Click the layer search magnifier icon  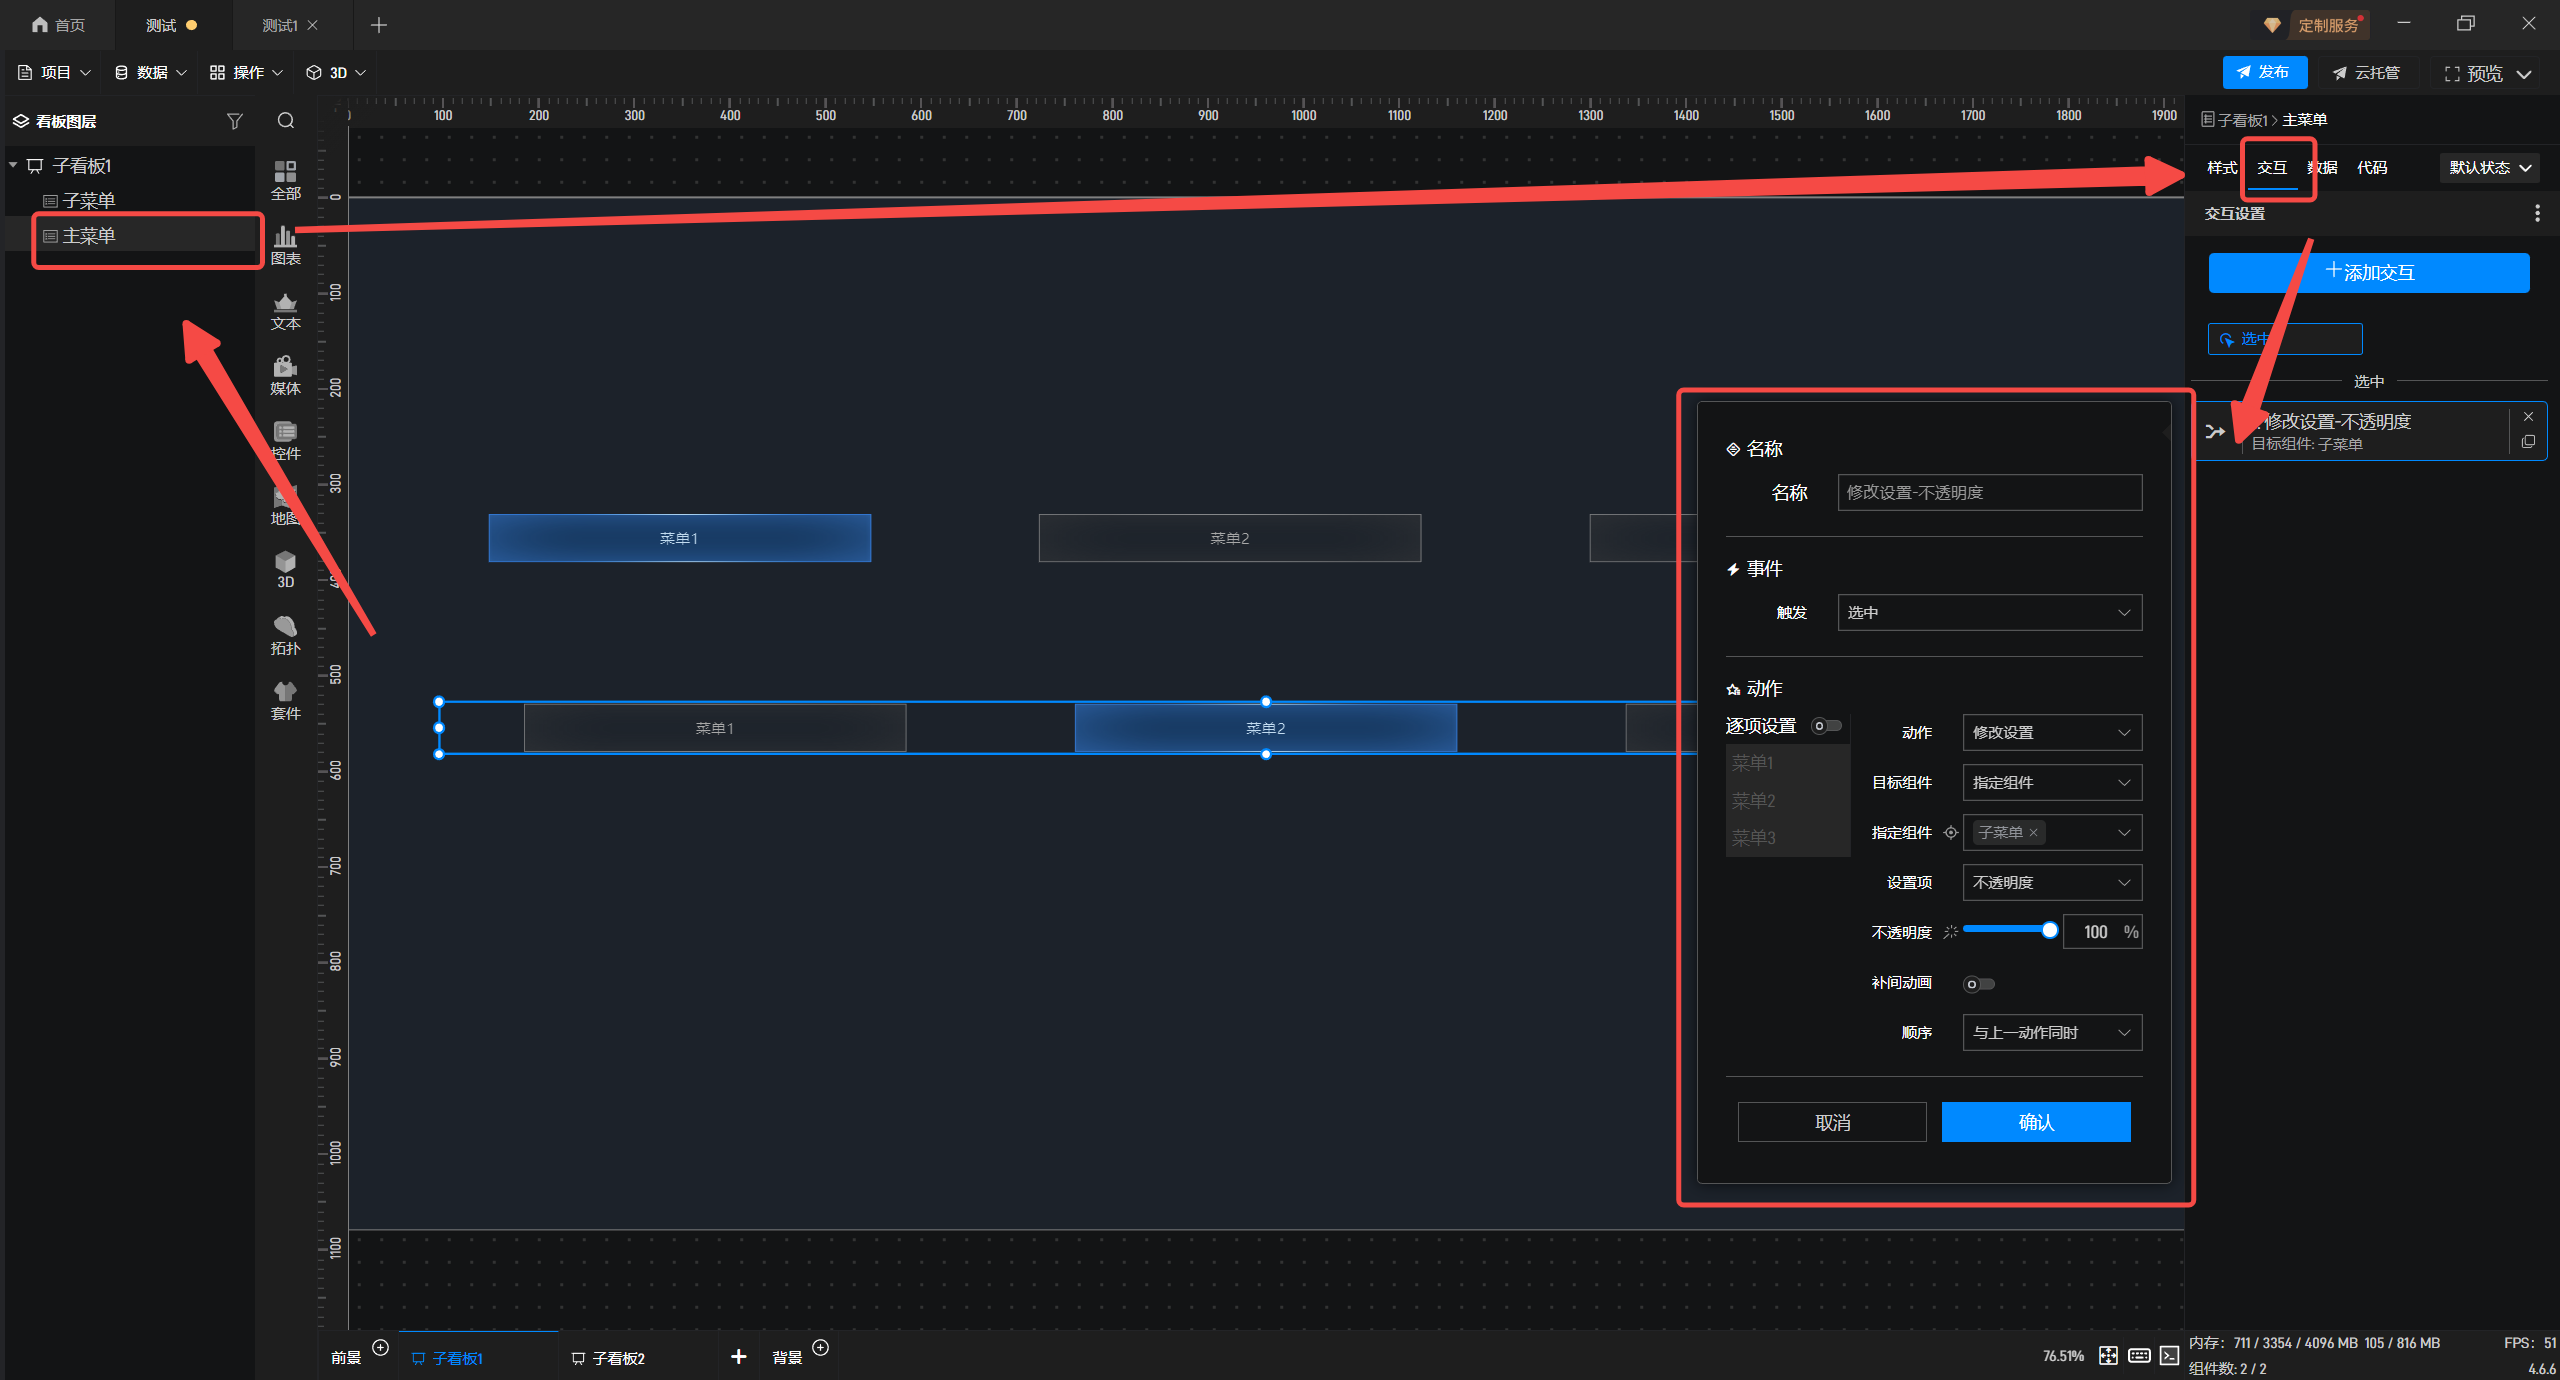point(286,121)
